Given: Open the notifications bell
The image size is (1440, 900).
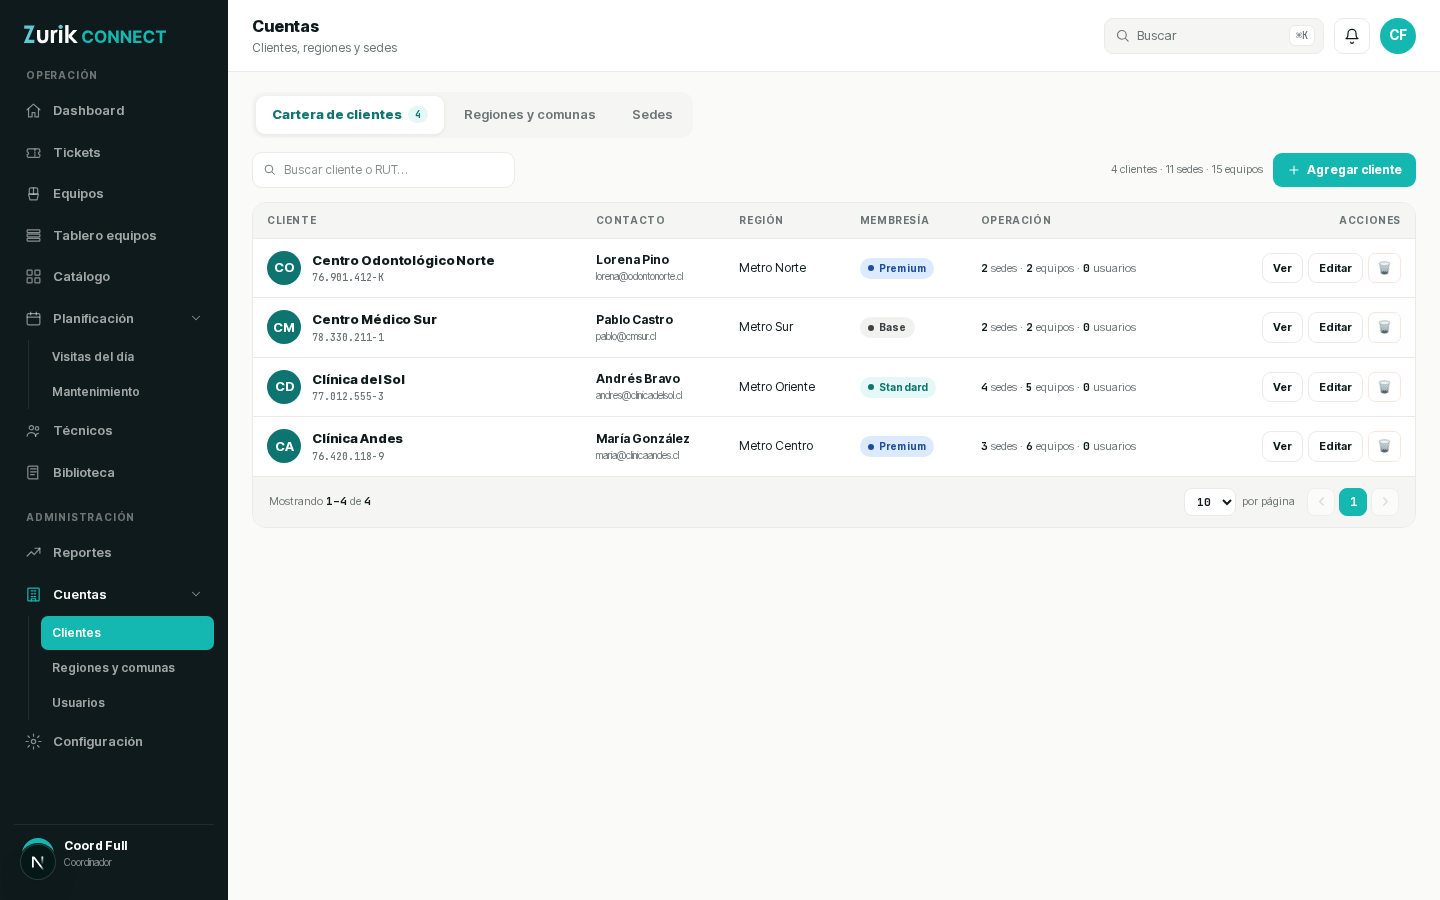Looking at the screenshot, I should coord(1352,36).
